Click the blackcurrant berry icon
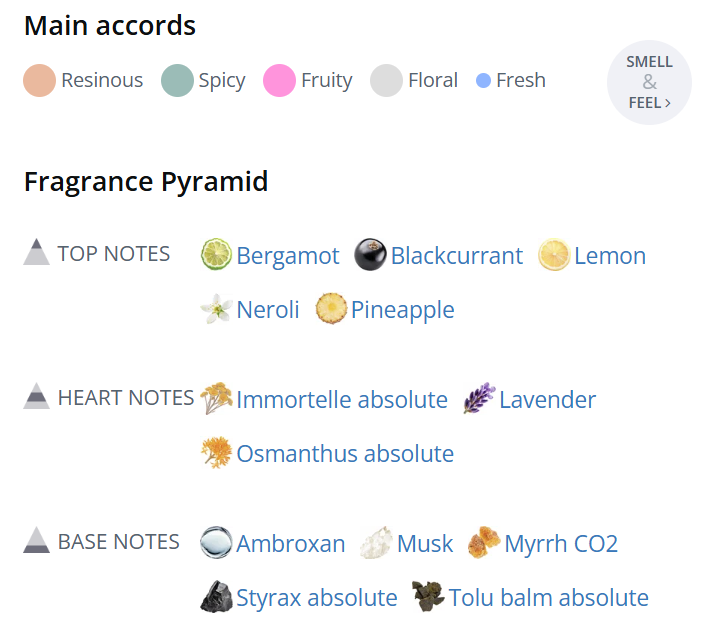 pyautogui.click(x=370, y=255)
